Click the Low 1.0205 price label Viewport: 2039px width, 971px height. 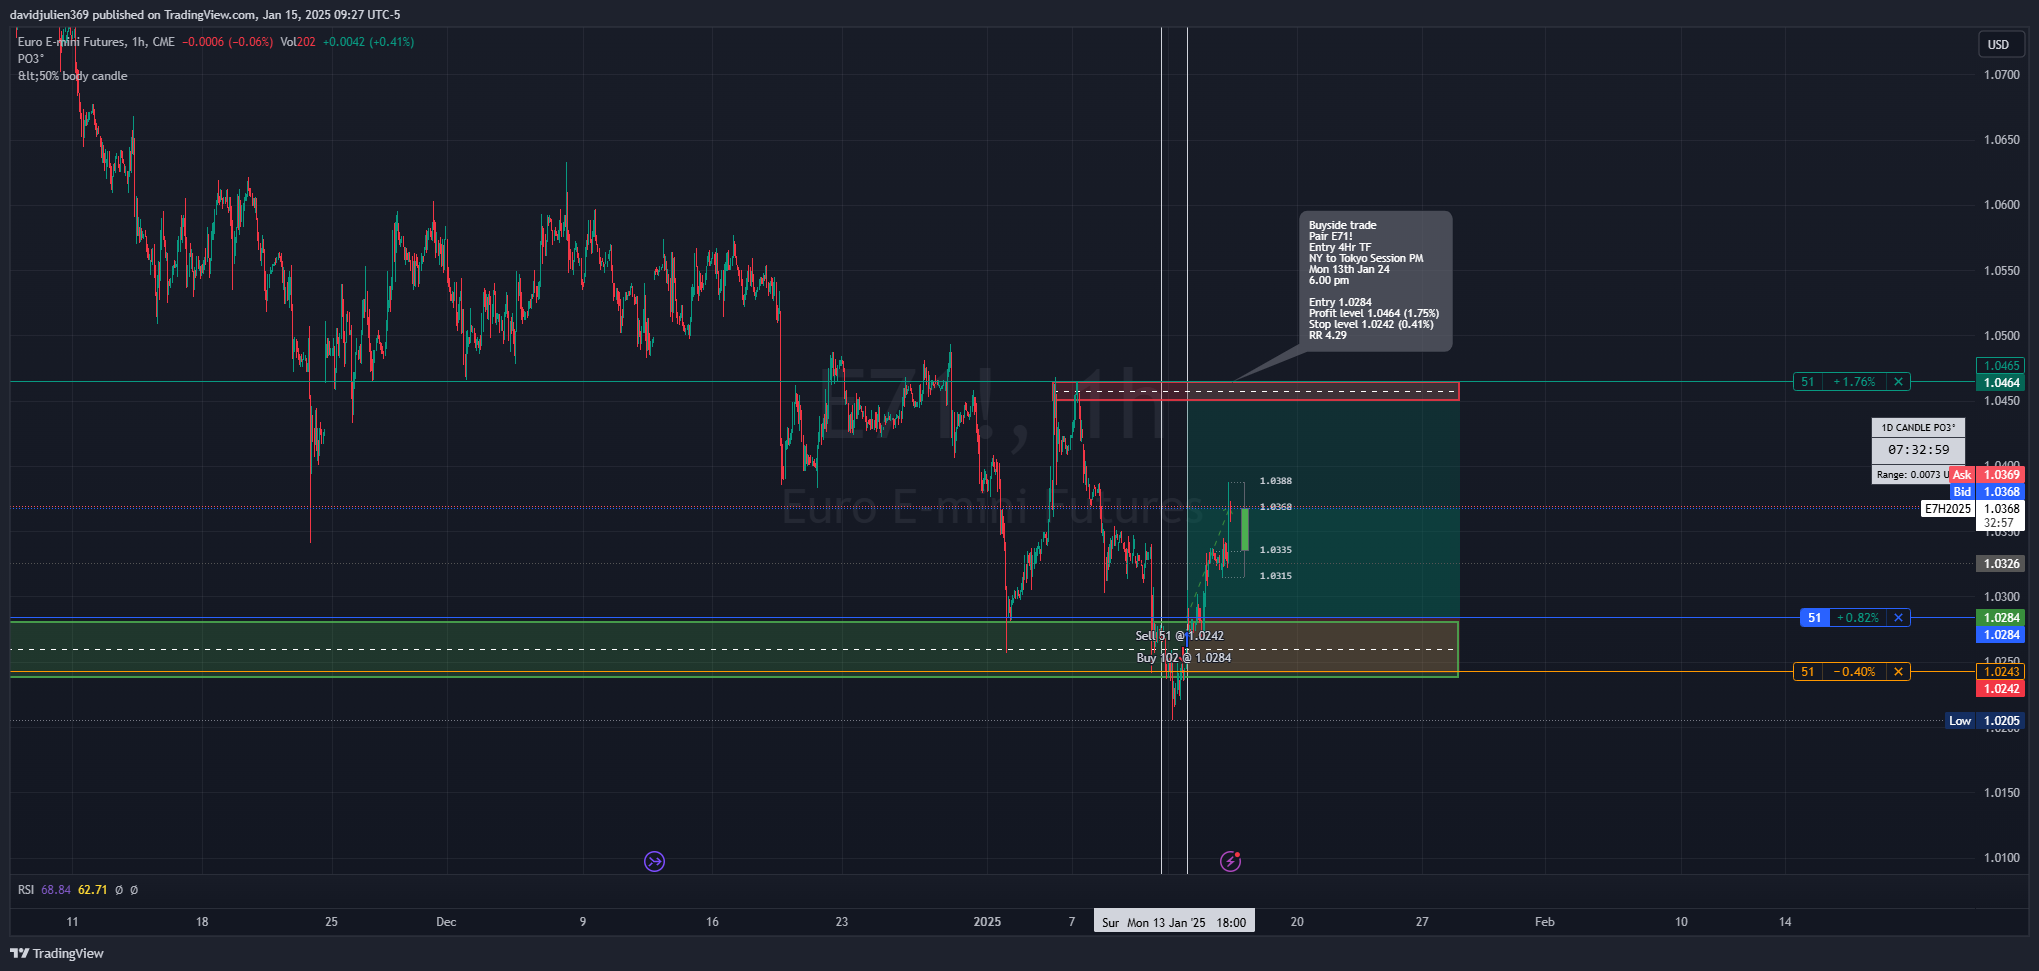click(1985, 721)
